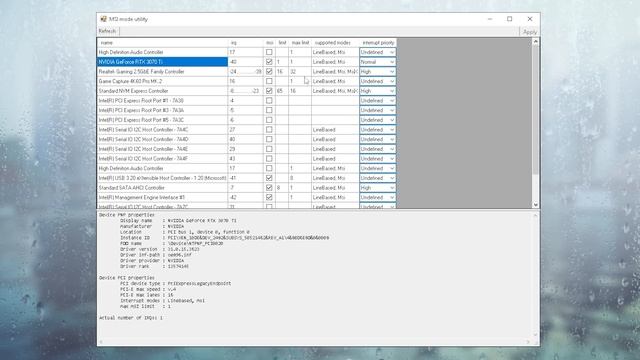
Task: Open priority dropdown for Standard SATA AHCI Controller
Action: 378,188
